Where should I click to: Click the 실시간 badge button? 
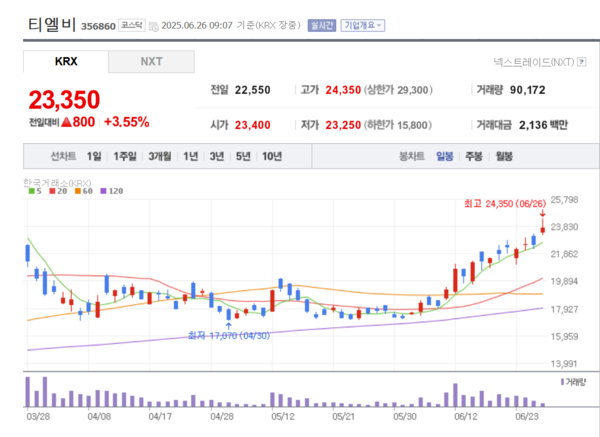[x=321, y=26]
